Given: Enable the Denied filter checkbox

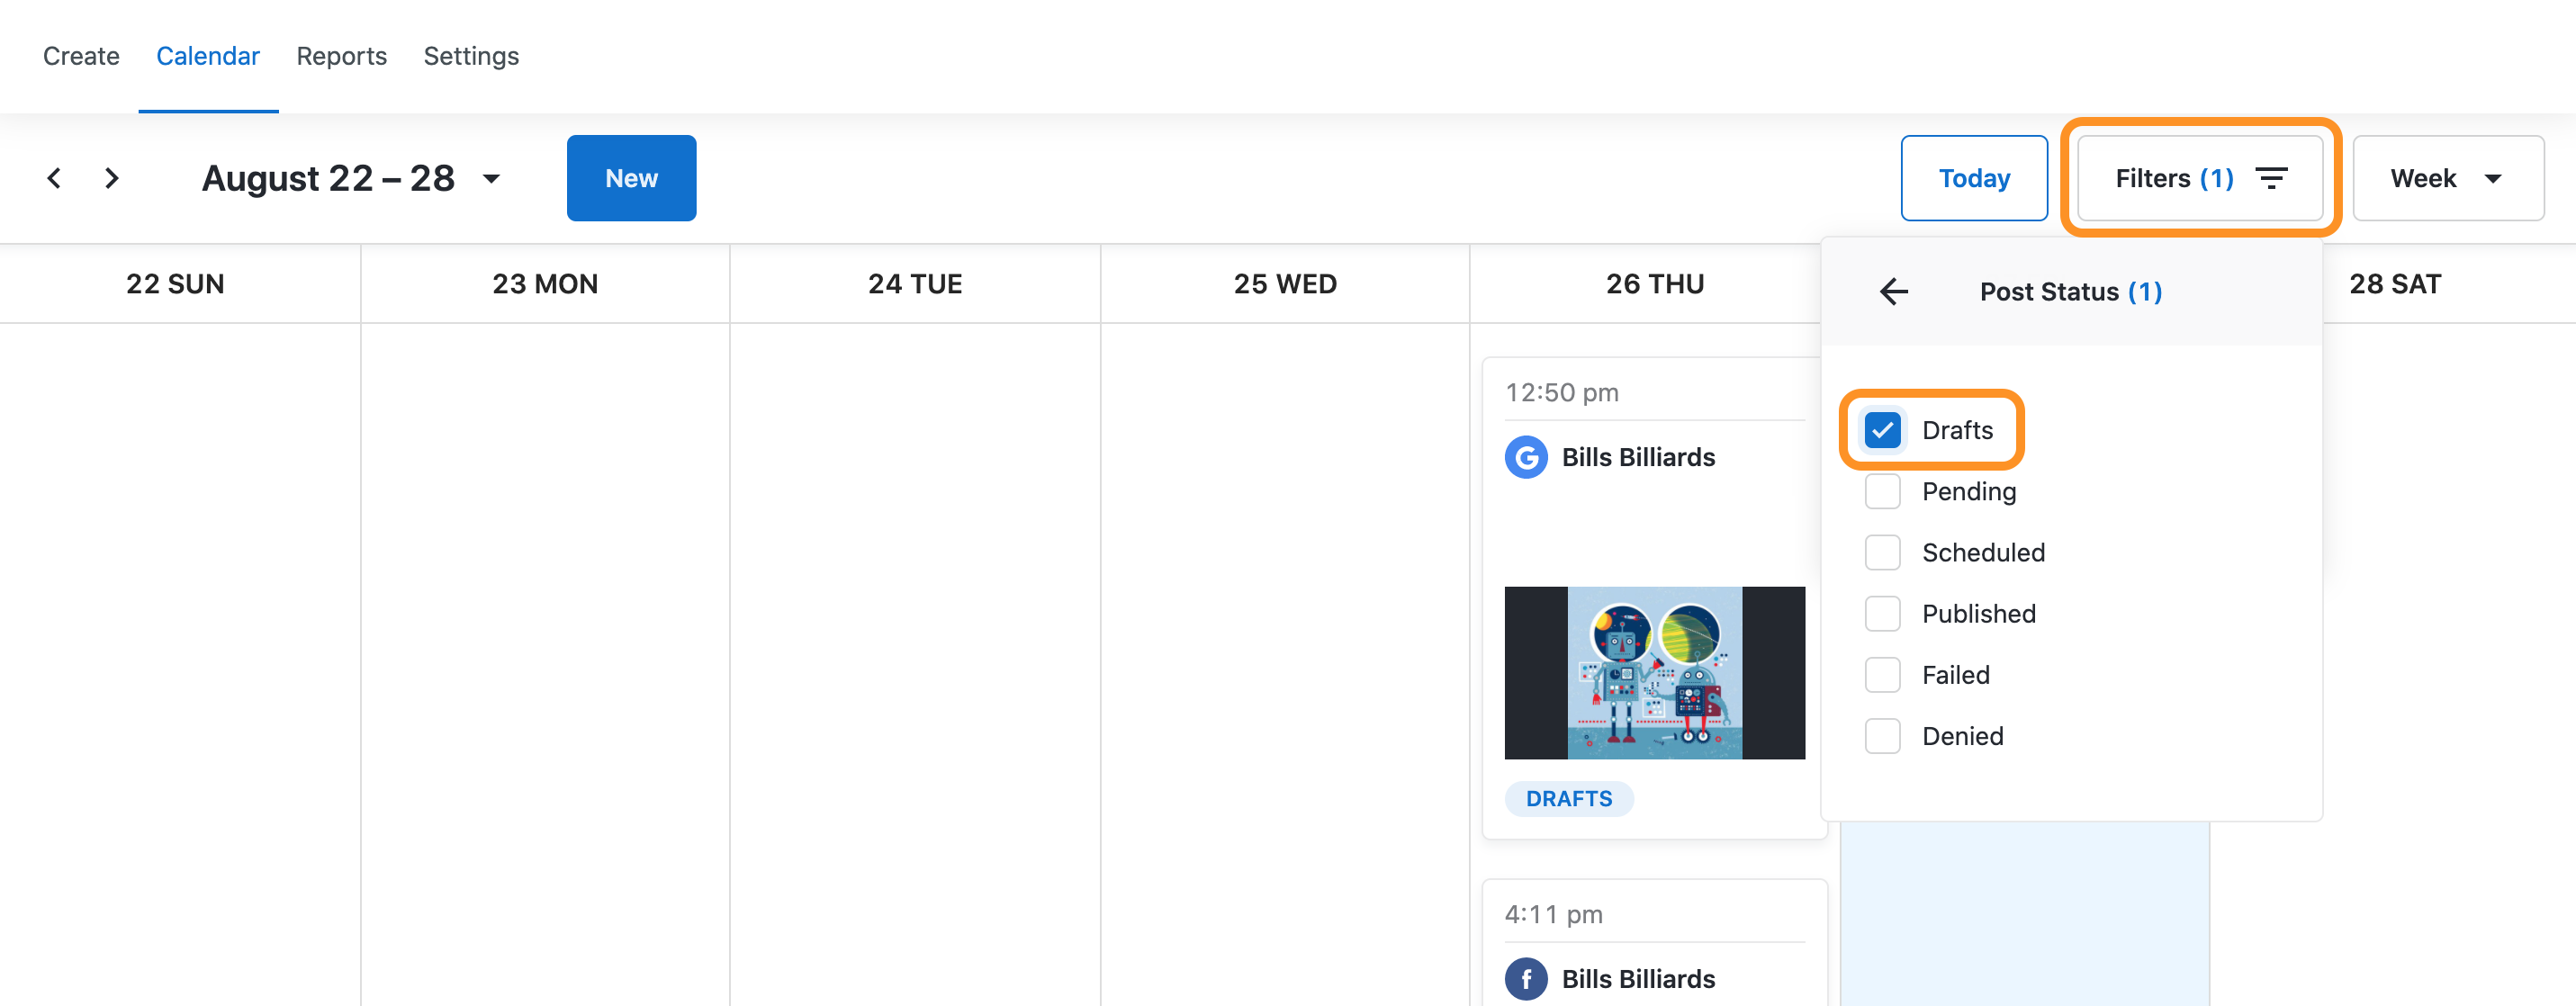Looking at the screenshot, I should click(1883, 736).
